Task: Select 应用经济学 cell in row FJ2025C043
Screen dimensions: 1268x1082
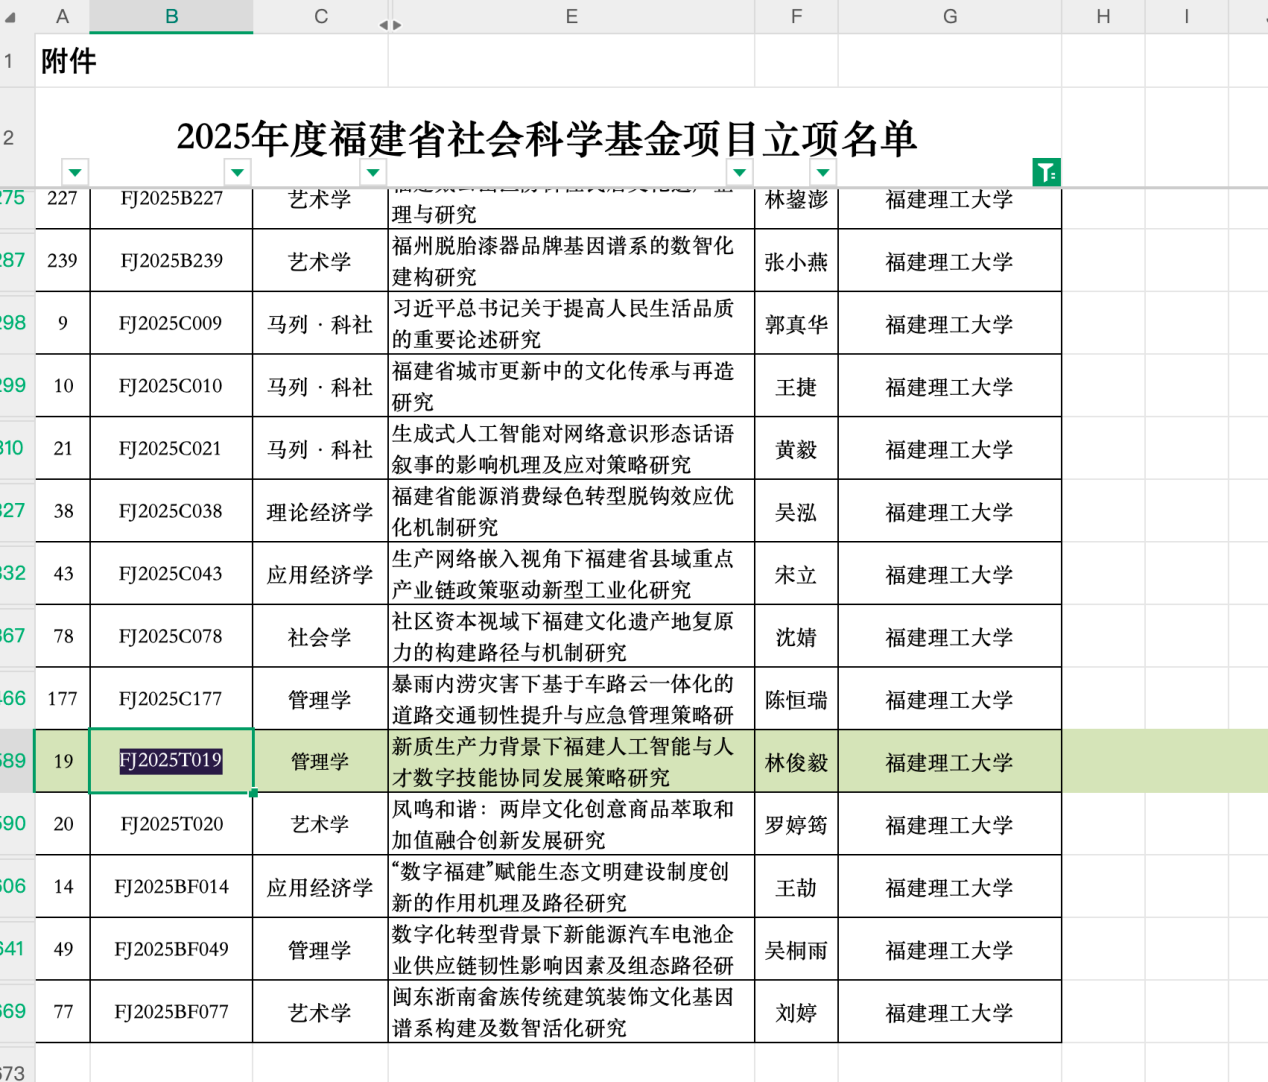Action: pos(320,574)
